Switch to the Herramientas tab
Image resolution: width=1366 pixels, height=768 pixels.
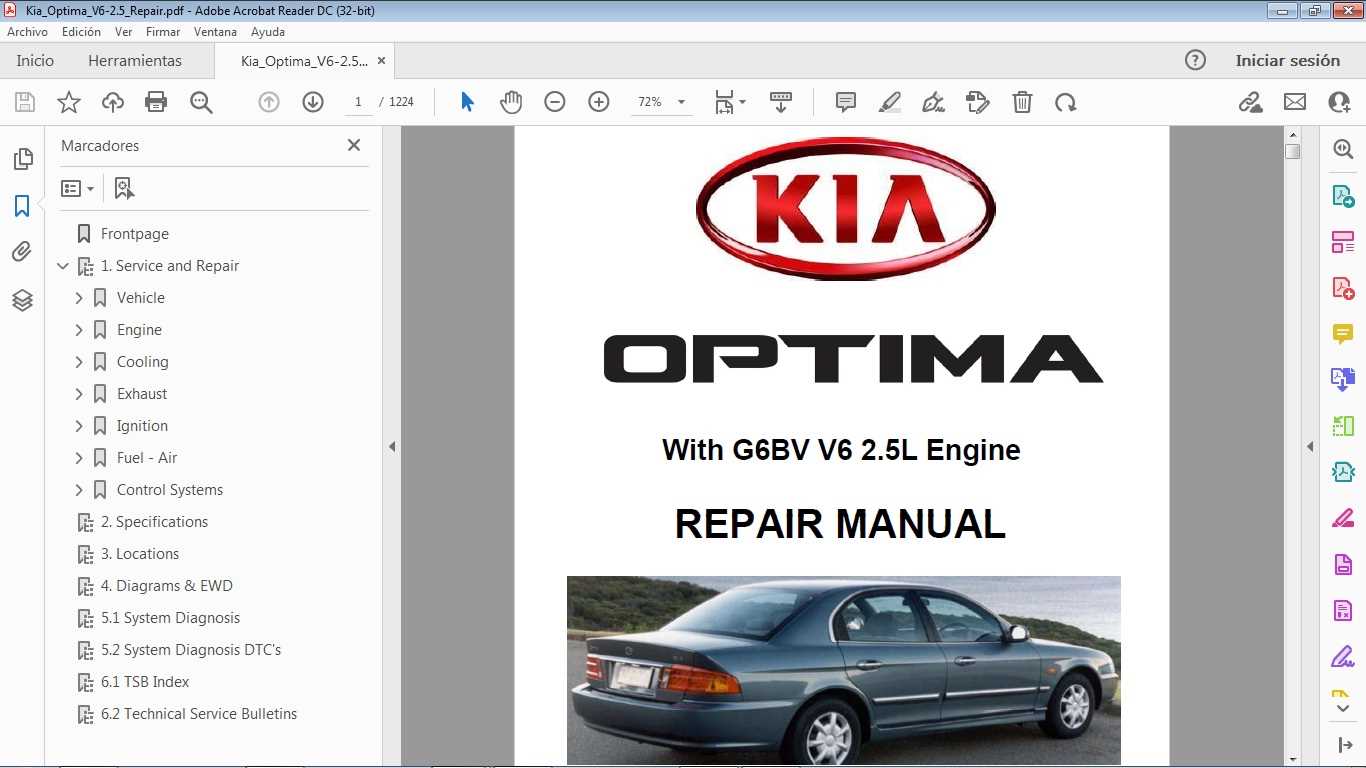click(135, 60)
